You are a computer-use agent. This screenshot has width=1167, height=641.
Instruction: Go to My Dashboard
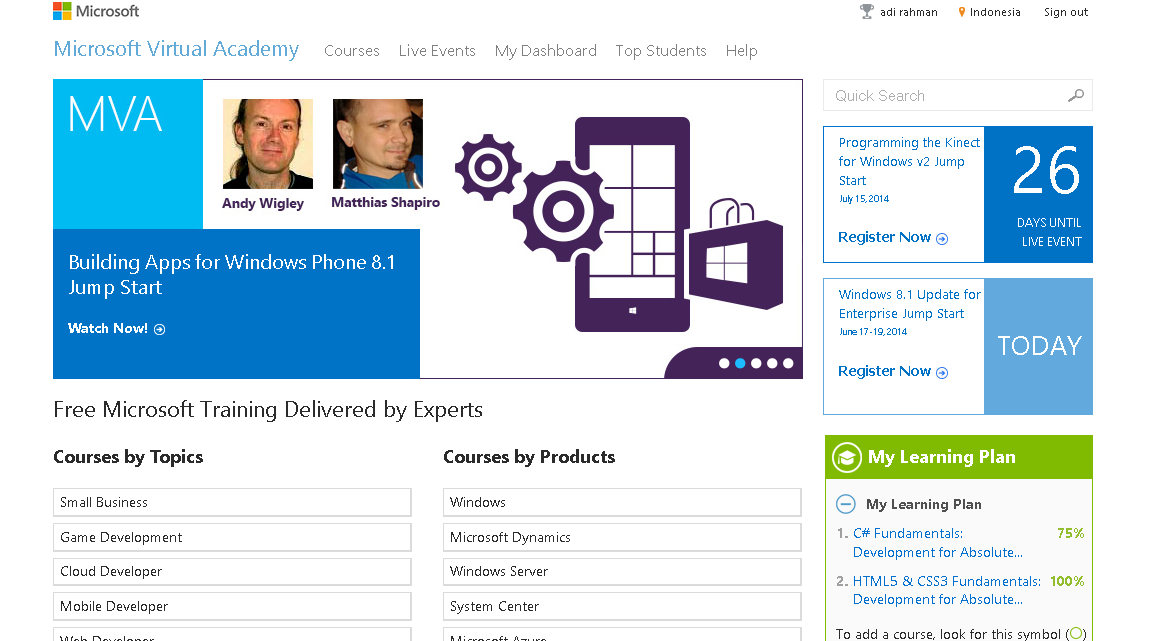point(546,51)
